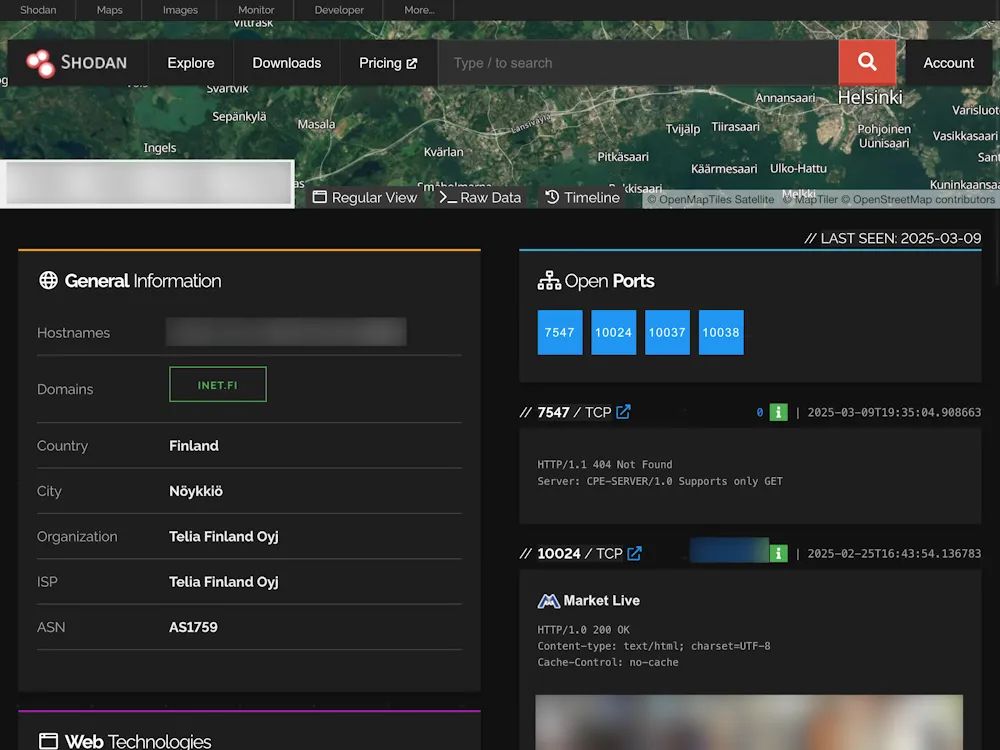Select the 'Telia Finland Oyj' Organization value

coord(224,536)
